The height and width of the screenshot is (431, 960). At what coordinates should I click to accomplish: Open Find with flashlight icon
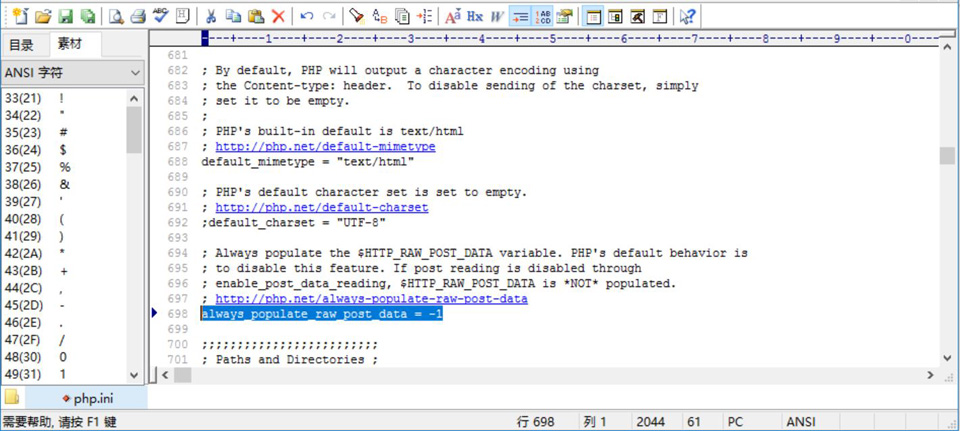pos(358,16)
